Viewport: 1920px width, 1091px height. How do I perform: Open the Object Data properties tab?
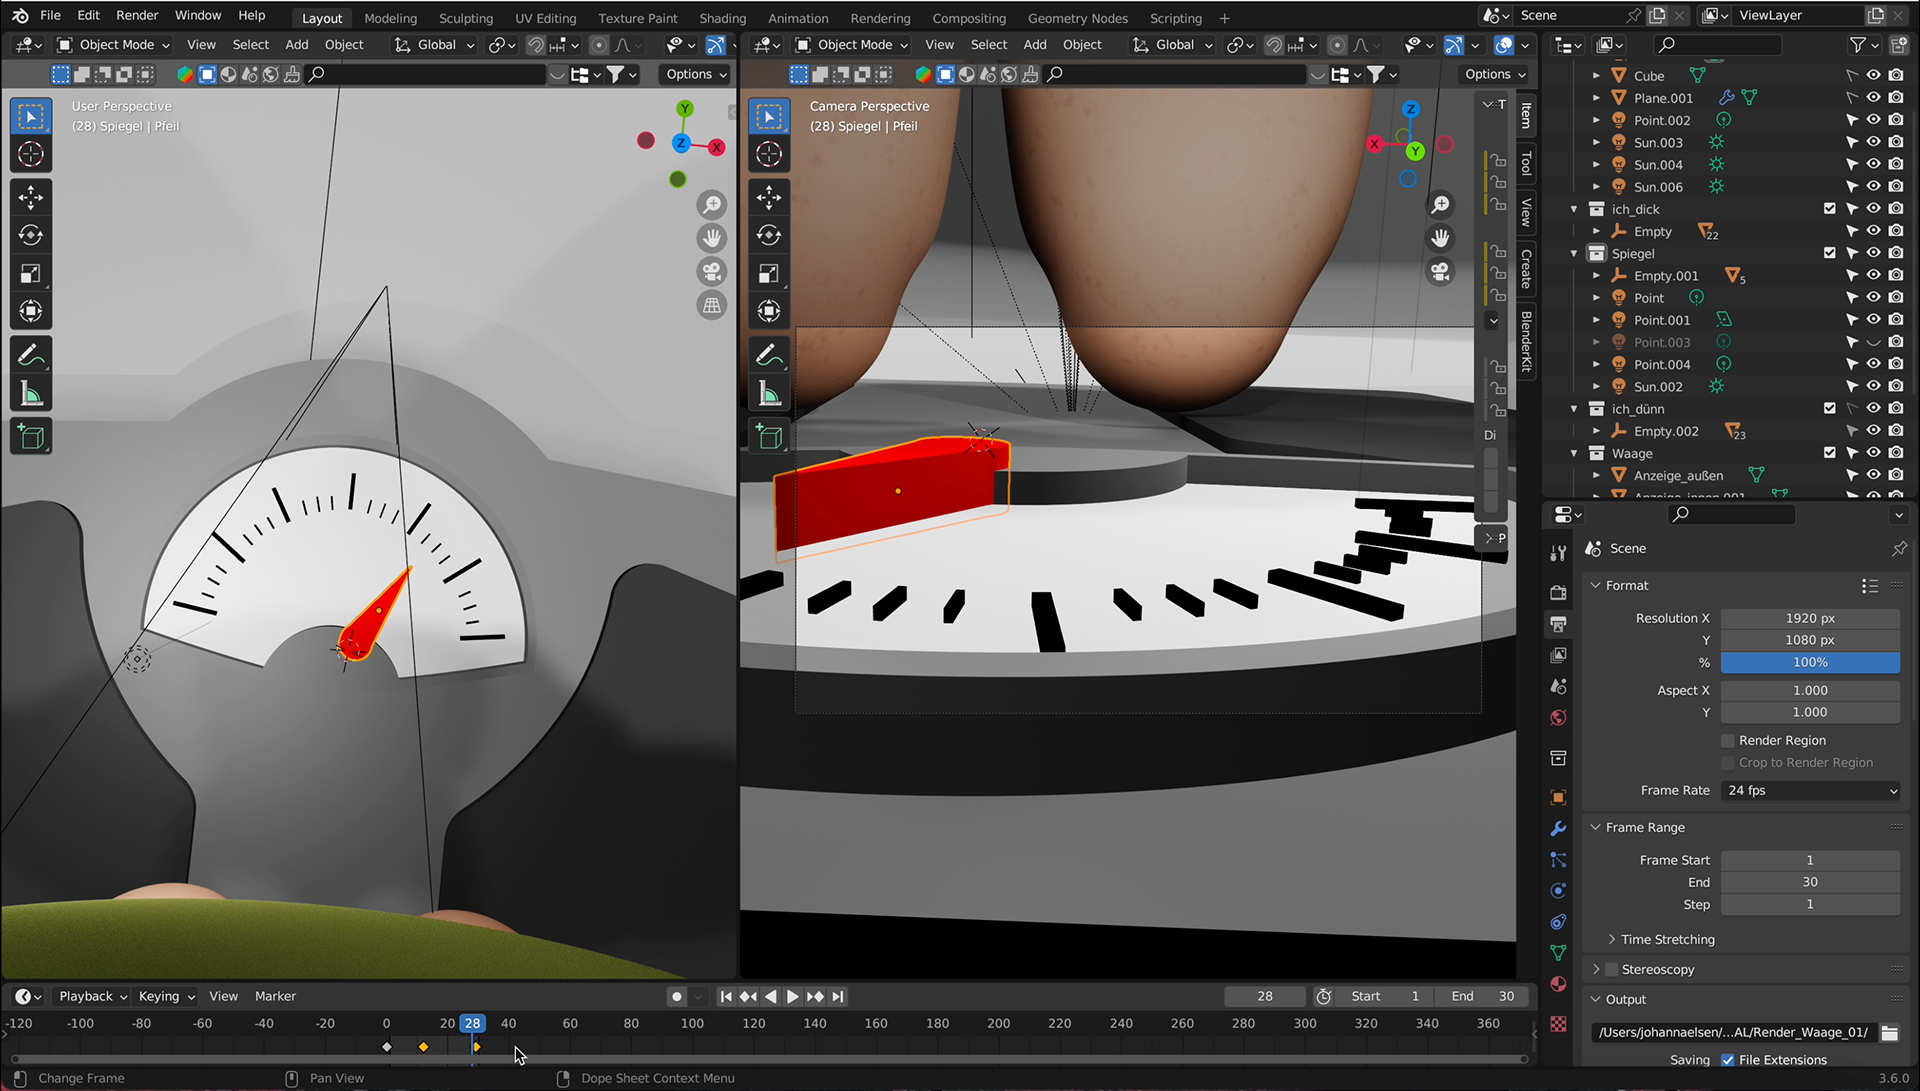point(1558,953)
